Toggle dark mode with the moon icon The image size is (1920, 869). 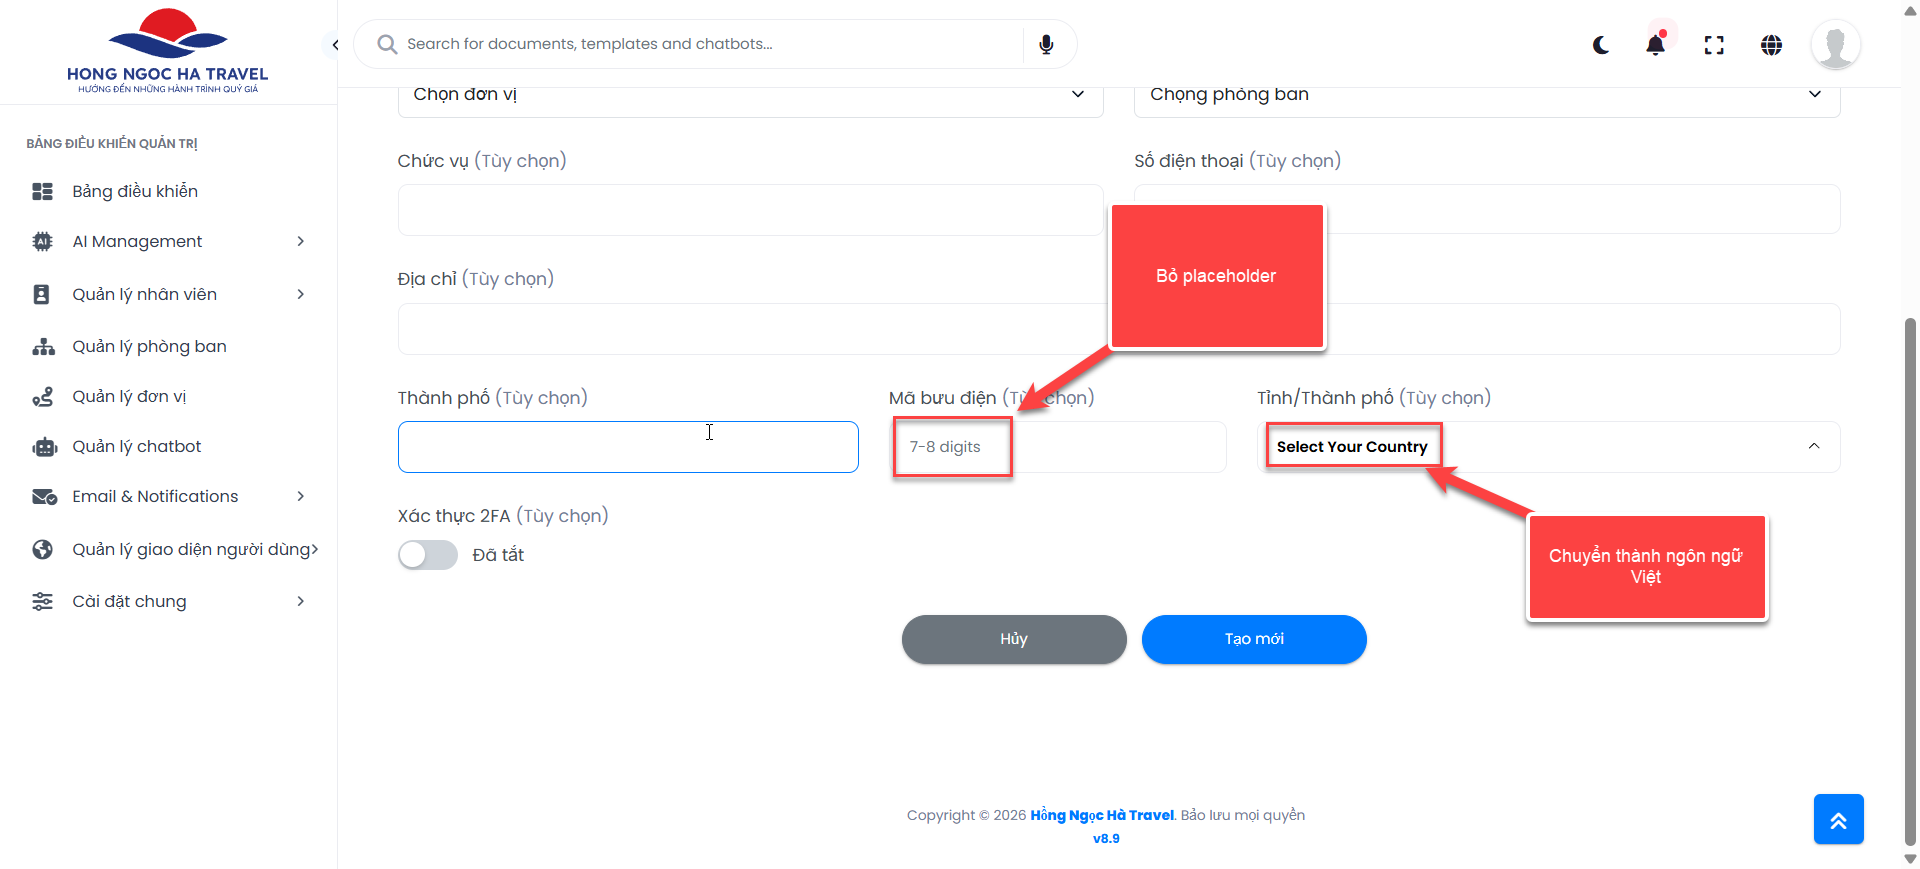pos(1601,45)
